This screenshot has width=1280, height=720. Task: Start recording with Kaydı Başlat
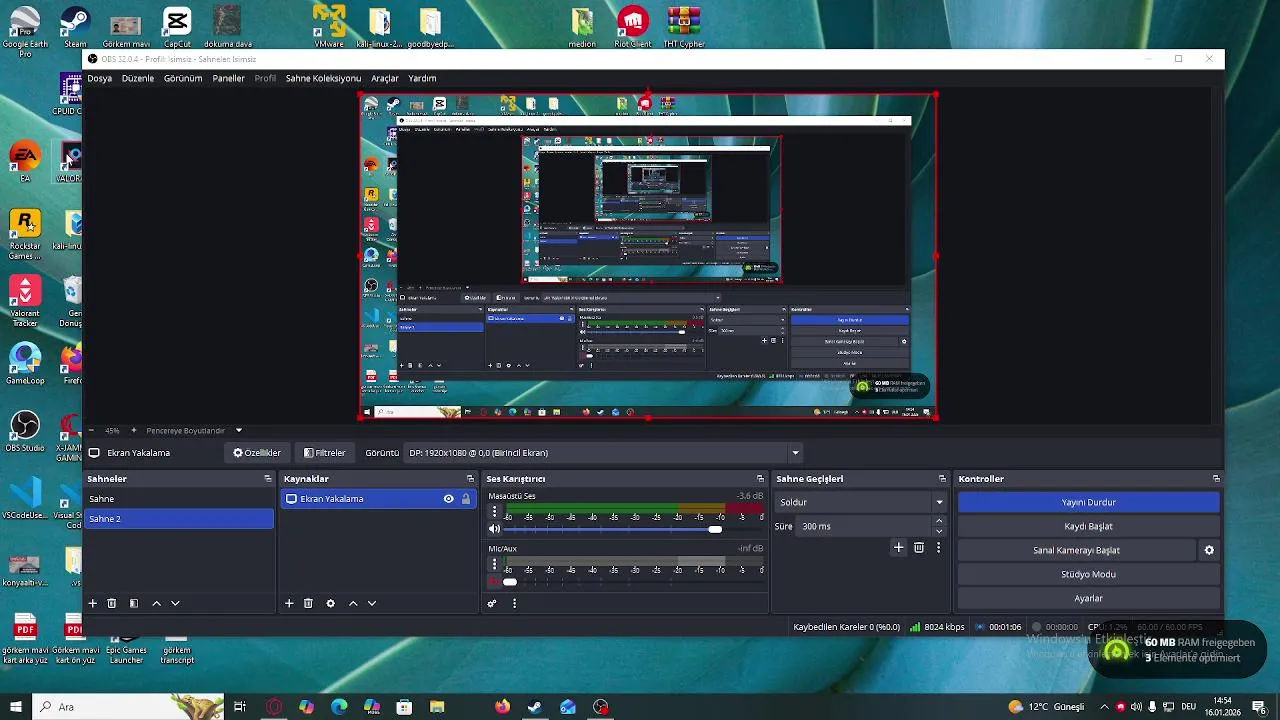[x=1088, y=526]
